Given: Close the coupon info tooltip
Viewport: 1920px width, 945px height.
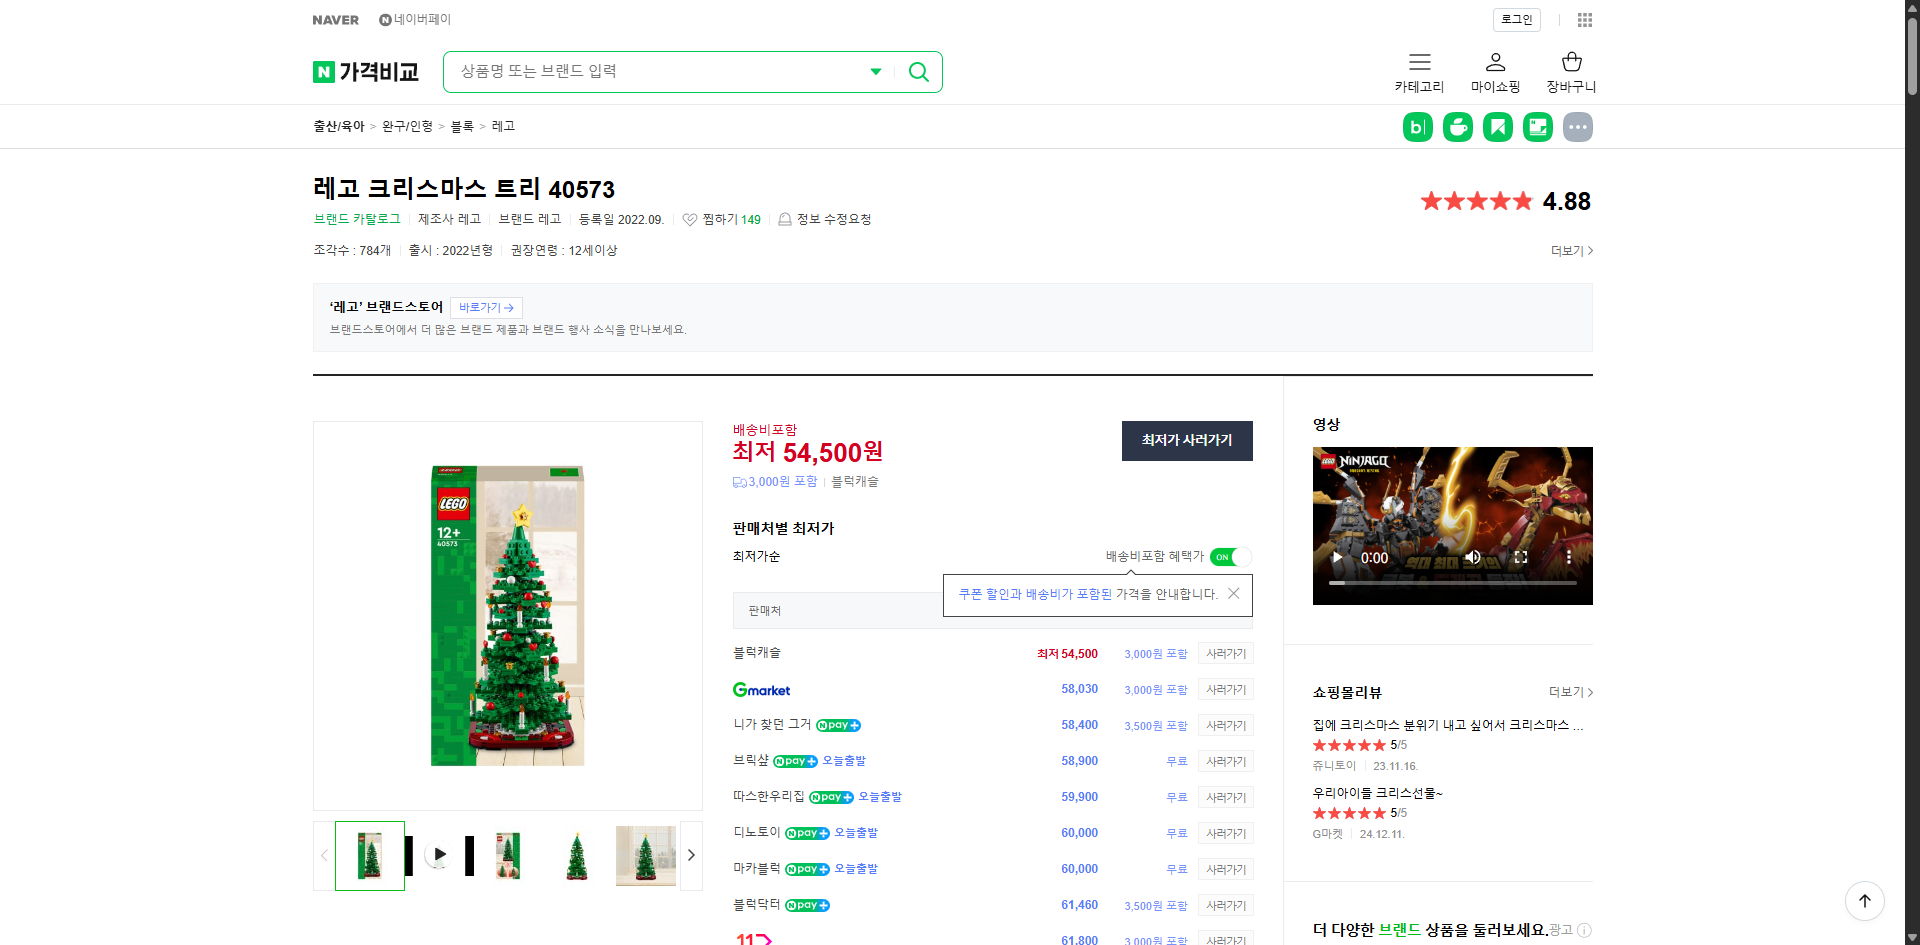Looking at the screenshot, I should tap(1233, 593).
